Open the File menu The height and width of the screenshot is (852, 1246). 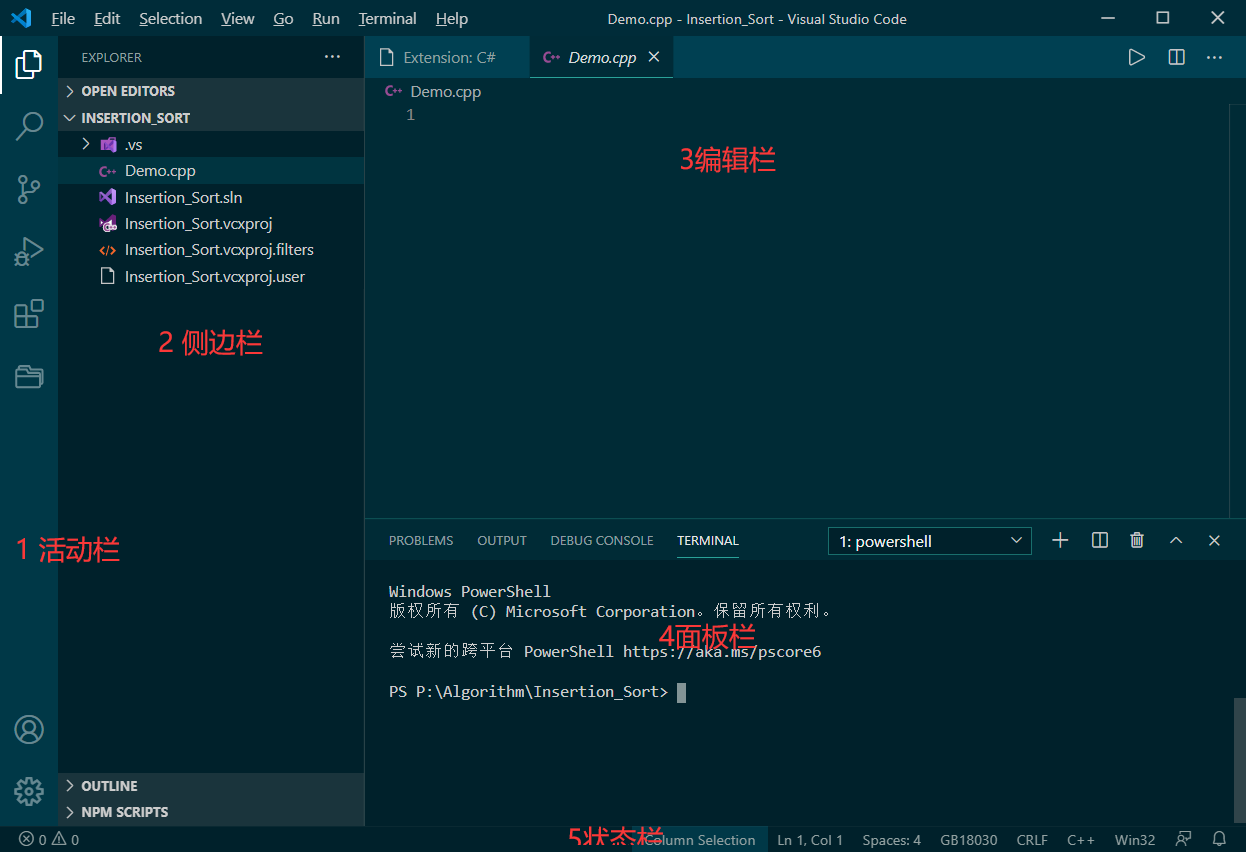pyautogui.click(x=63, y=18)
